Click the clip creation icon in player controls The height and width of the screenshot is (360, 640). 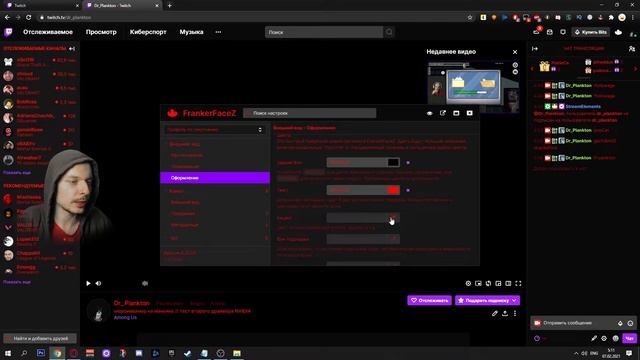tap(478, 283)
